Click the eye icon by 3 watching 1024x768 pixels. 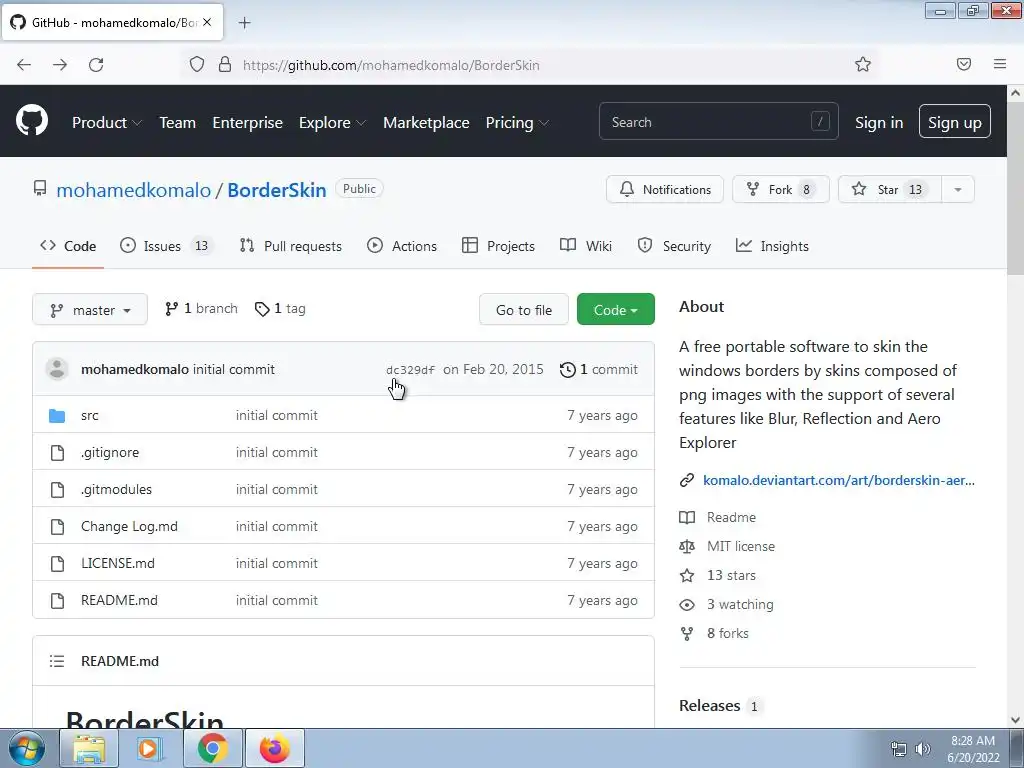(687, 605)
